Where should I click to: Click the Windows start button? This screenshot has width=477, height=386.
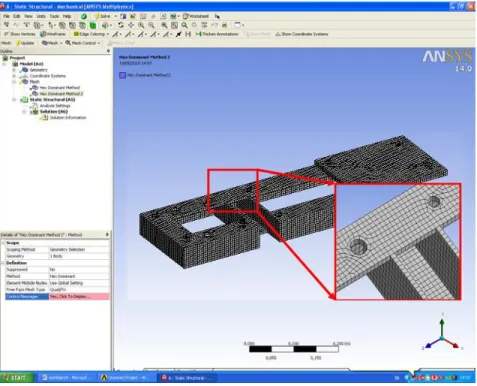point(17,377)
